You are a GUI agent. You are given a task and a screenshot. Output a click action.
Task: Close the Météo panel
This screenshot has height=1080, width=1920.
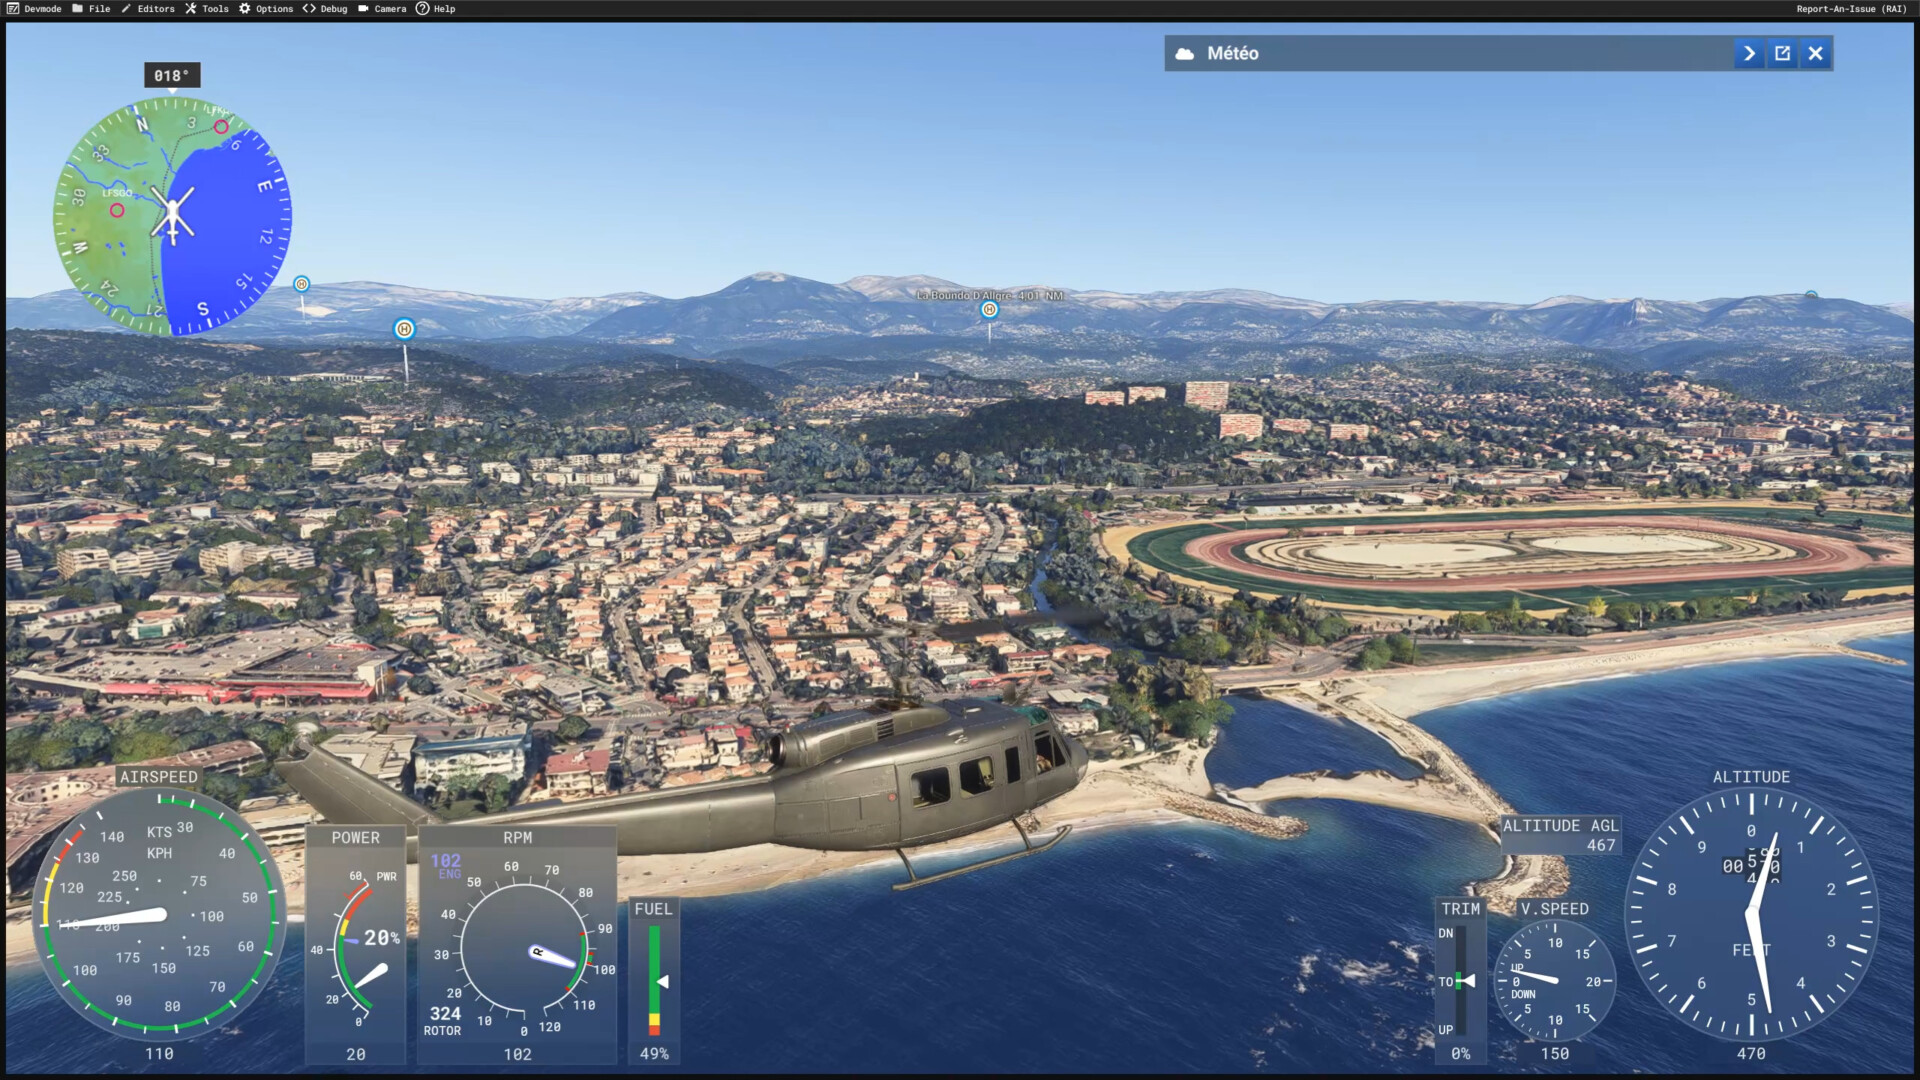1816,54
